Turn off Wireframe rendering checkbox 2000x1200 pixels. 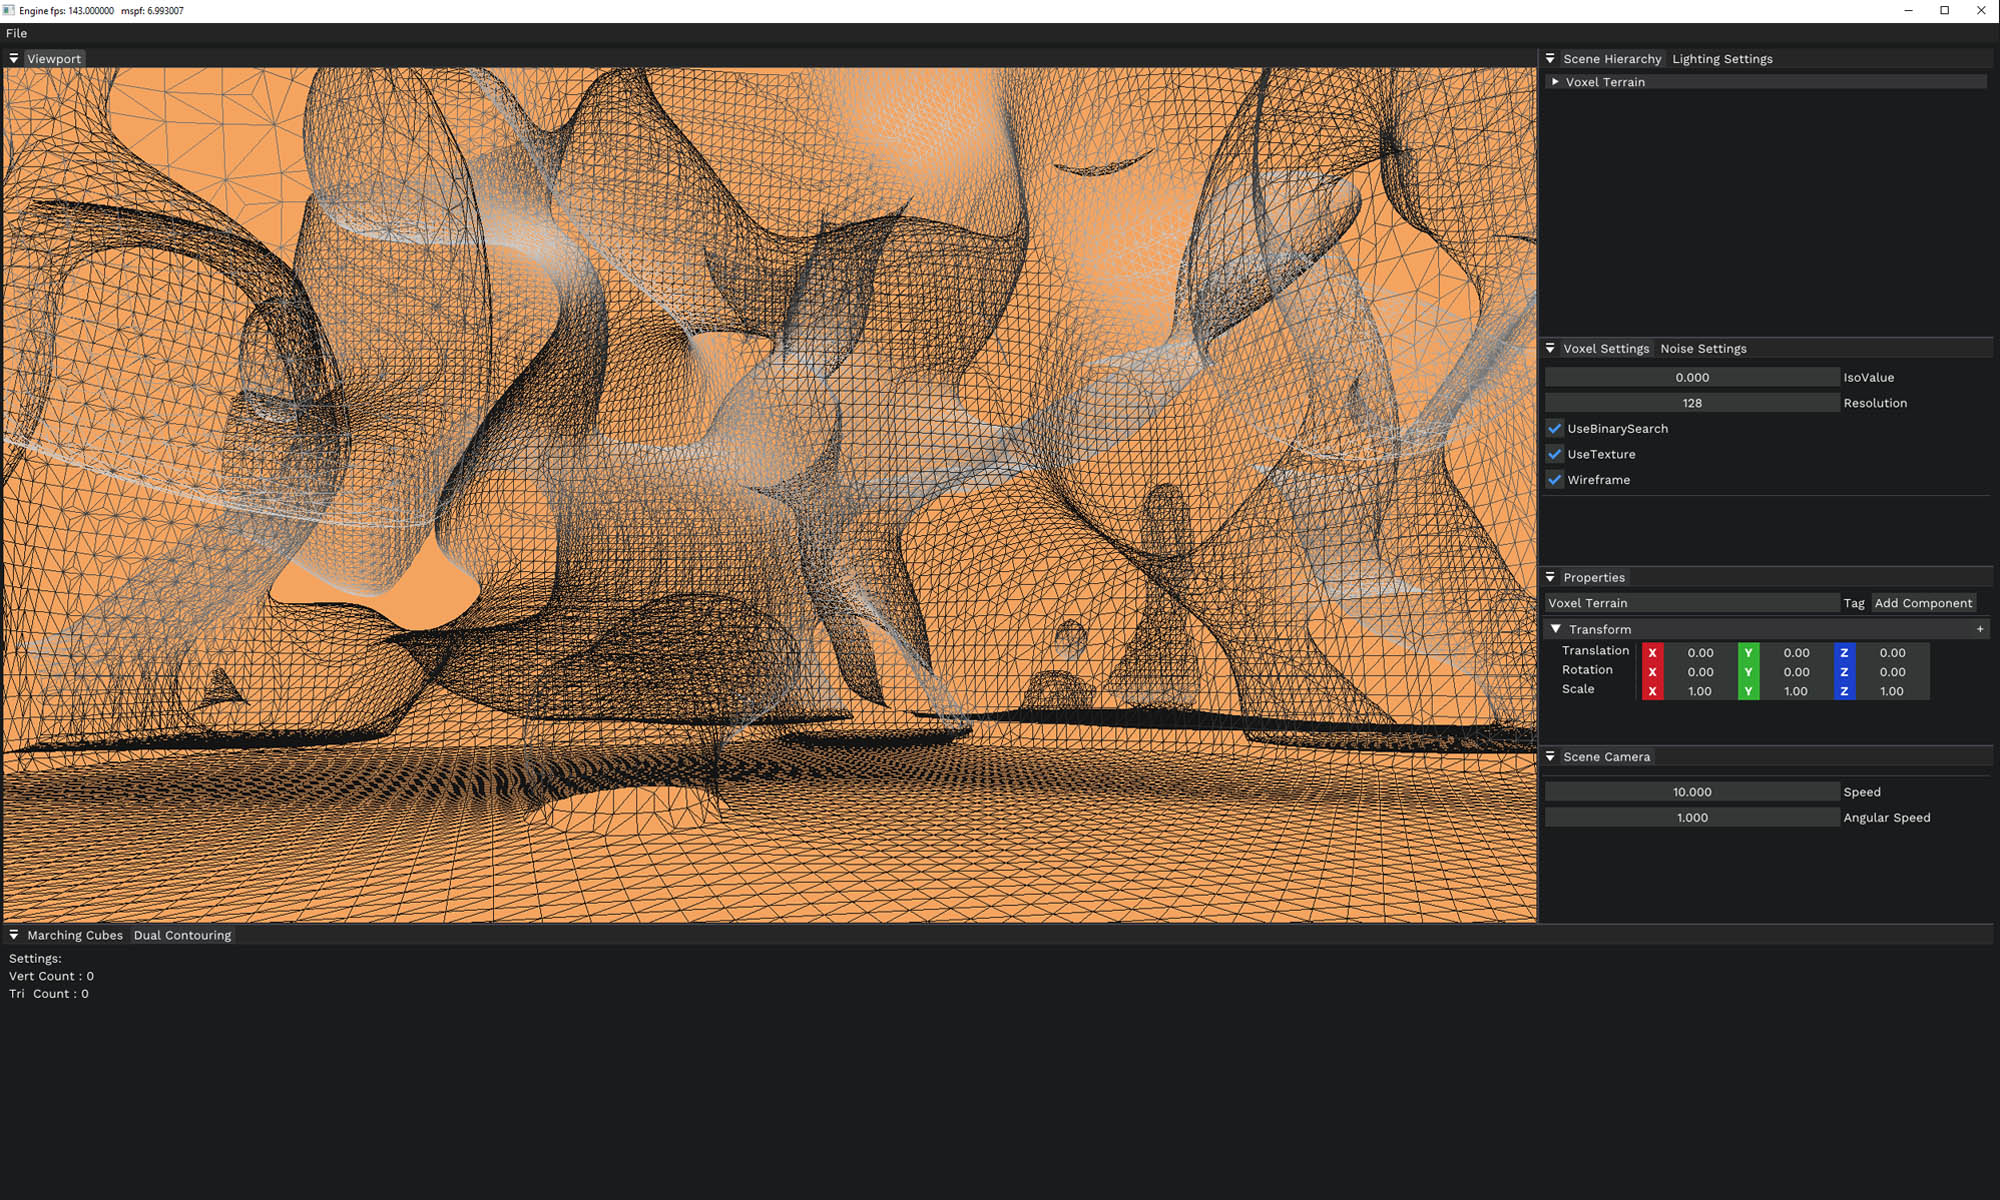tap(1555, 480)
